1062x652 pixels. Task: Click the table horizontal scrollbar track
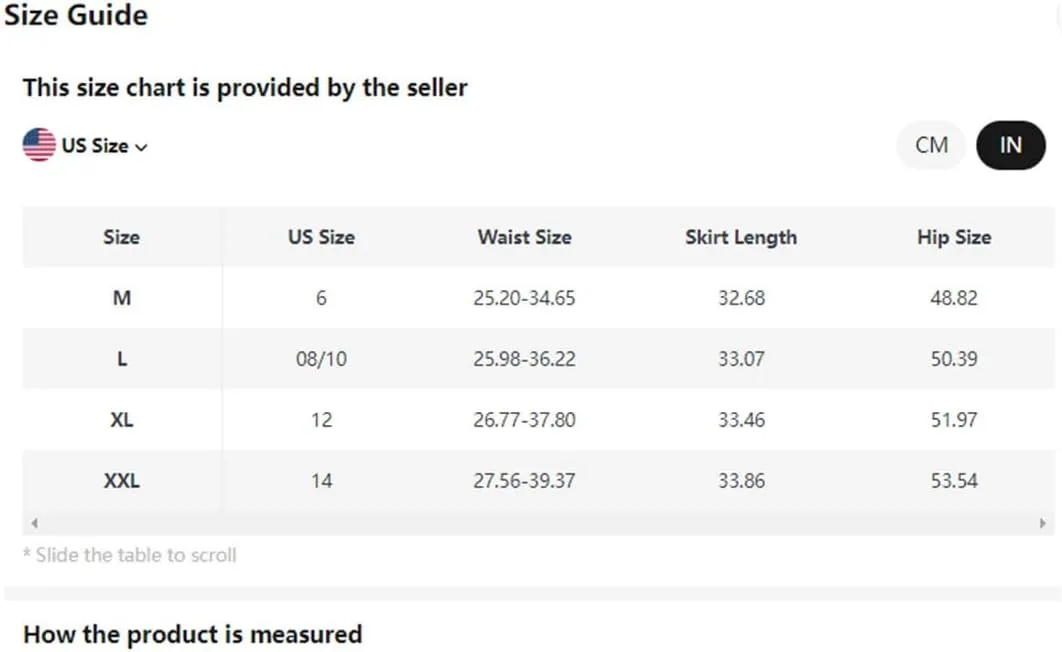coord(538,523)
